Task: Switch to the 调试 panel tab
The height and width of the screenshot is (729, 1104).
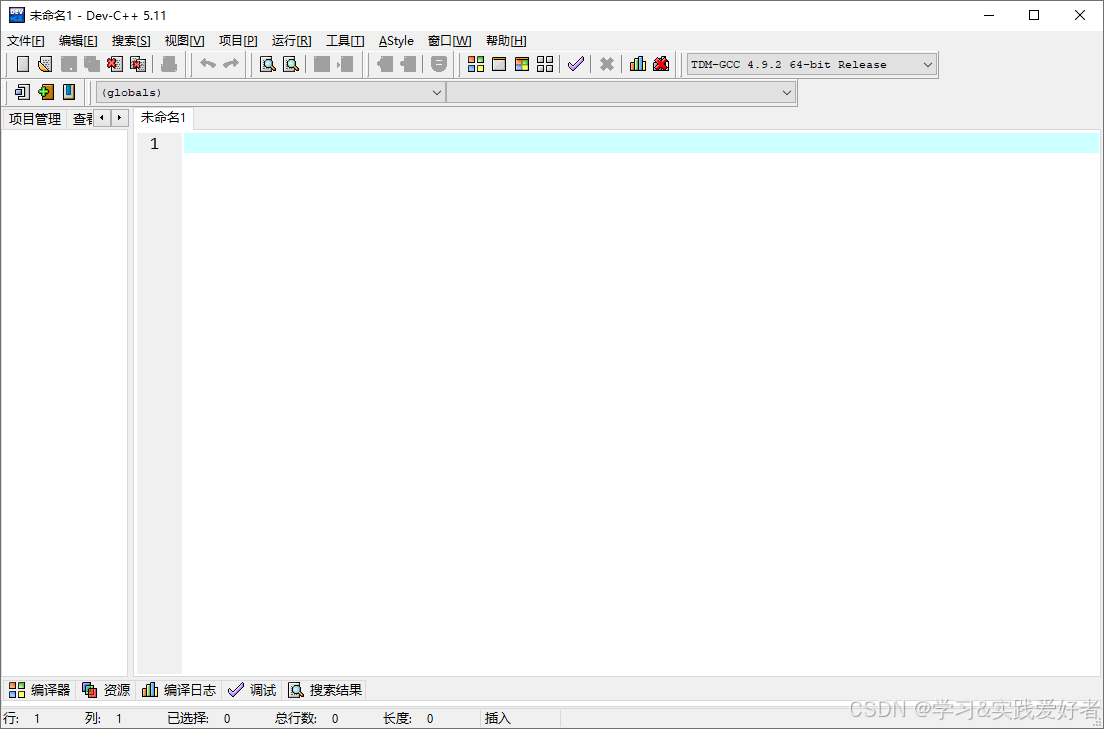Action: pyautogui.click(x=253, y=689)
